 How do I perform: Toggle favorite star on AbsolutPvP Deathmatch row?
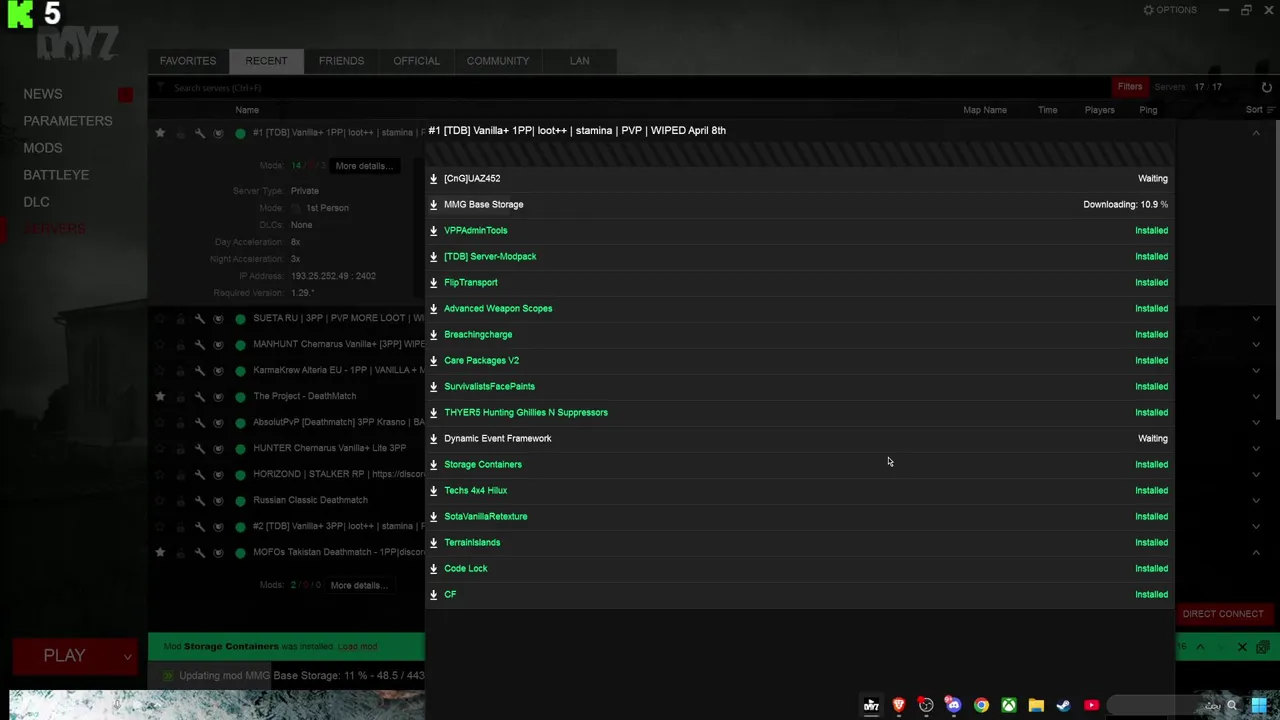click(160, 422)
